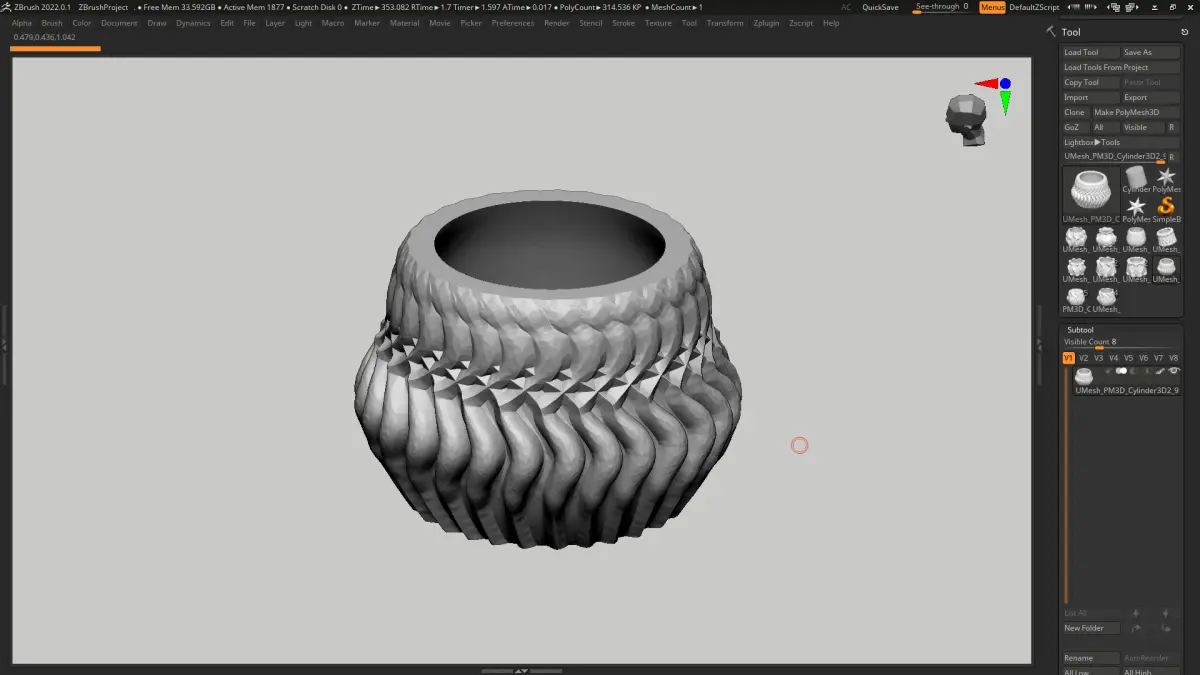Viewport: 1200px width, 675px height.
Task: Click the Save As button
Action: (1151, 52)
